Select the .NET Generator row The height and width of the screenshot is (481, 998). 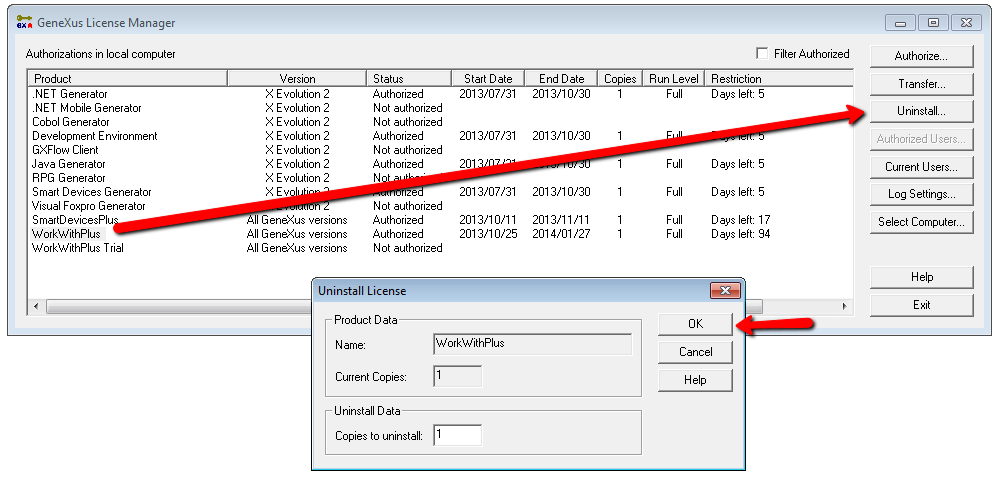[440, 94]
